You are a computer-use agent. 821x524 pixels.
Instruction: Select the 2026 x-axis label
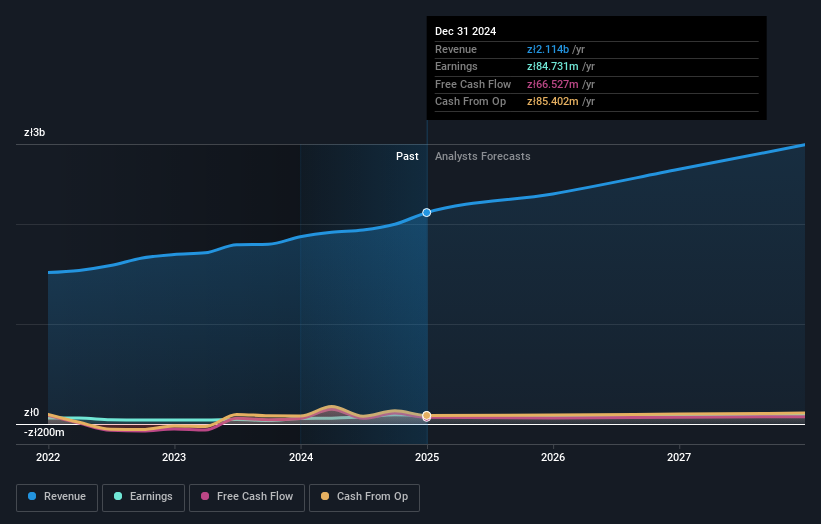pyautogui.click(x=553, y=457)
